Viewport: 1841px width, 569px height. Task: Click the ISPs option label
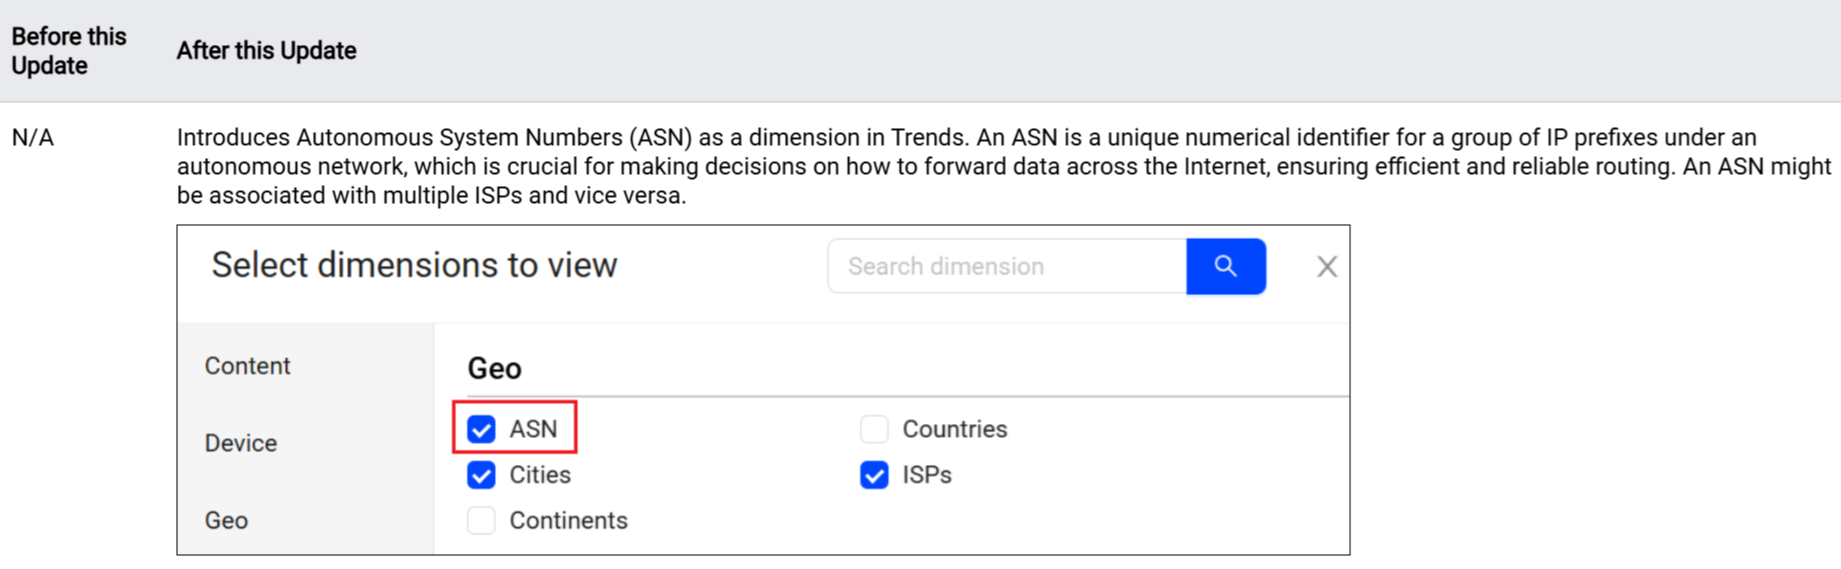(927, 475)
